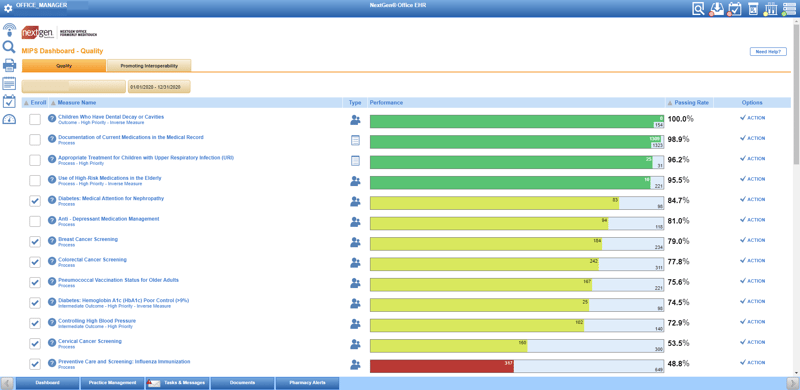Viewport: 800px width, 390px height.
Task: Open ACTION options for Anti-Depressant Medication Management
Action: [753, 220]
